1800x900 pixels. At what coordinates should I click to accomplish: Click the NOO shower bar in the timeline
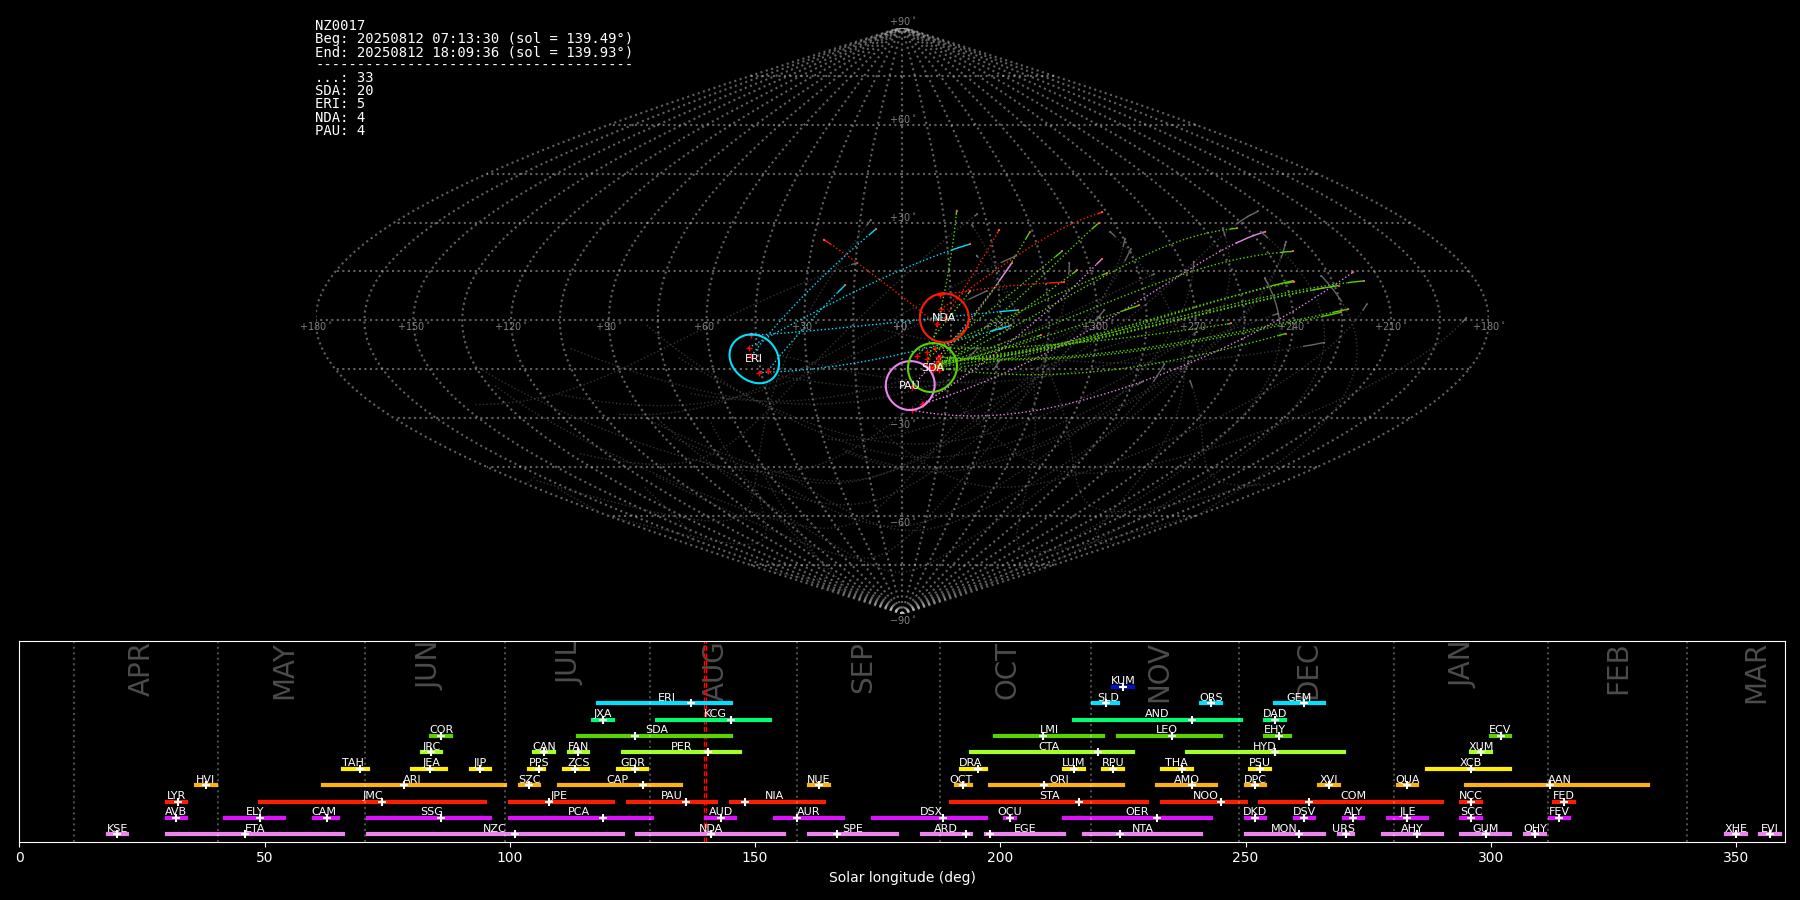click(1204, 801)
